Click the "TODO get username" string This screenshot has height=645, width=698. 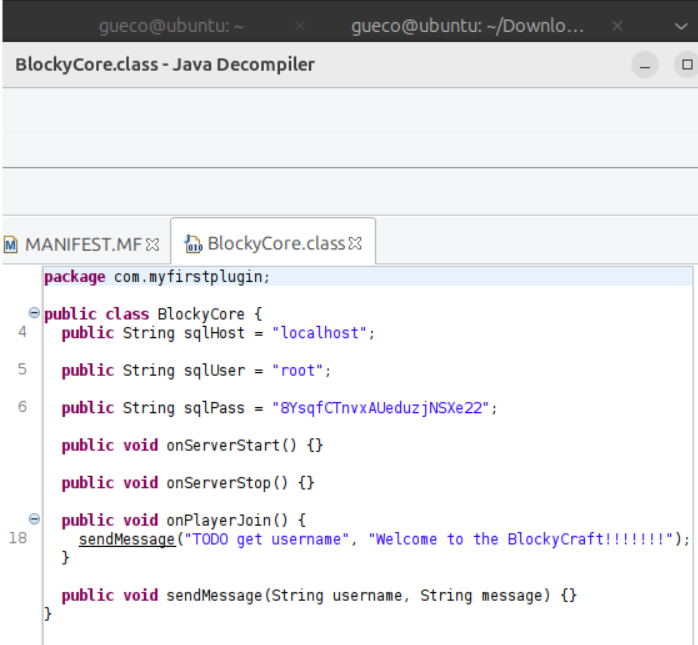pyautogui.click(x=267, y=539)
